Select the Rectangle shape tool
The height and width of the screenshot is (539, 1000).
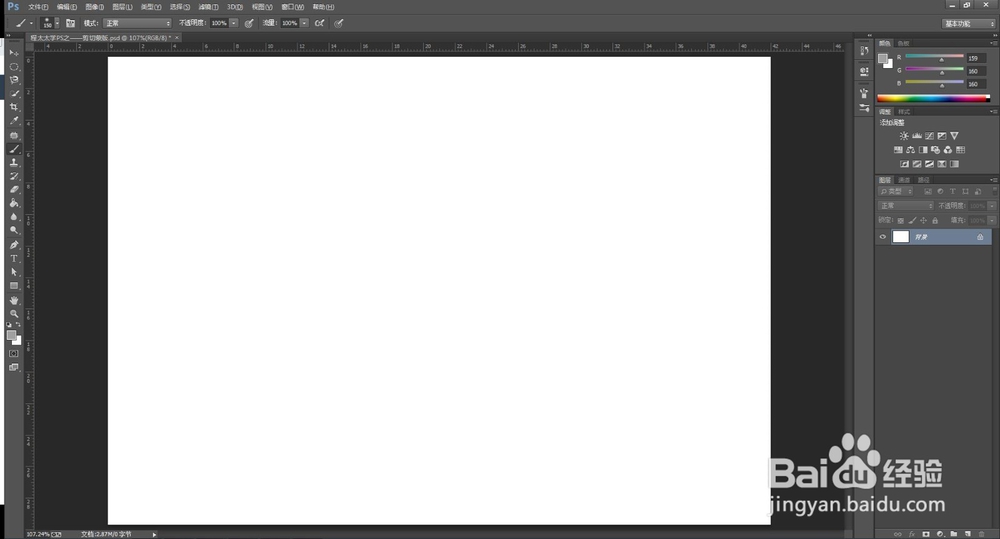click(14, 286)
